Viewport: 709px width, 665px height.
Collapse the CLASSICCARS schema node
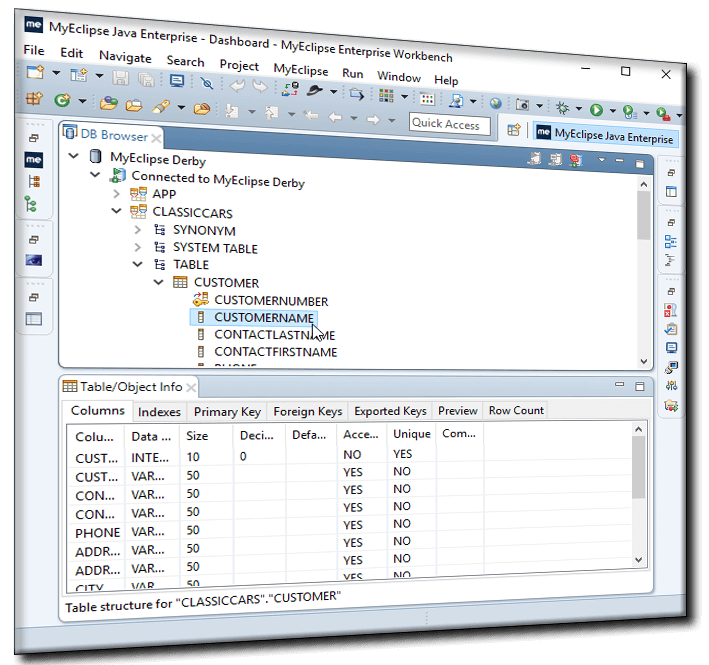(117, 211)
